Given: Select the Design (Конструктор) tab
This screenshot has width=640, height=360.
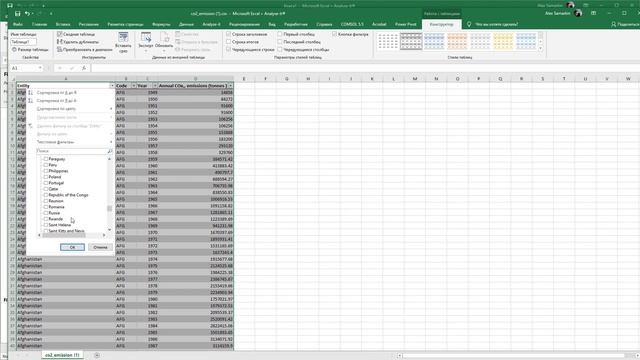Looking at the screenshot, I should (x=442, y=24).
